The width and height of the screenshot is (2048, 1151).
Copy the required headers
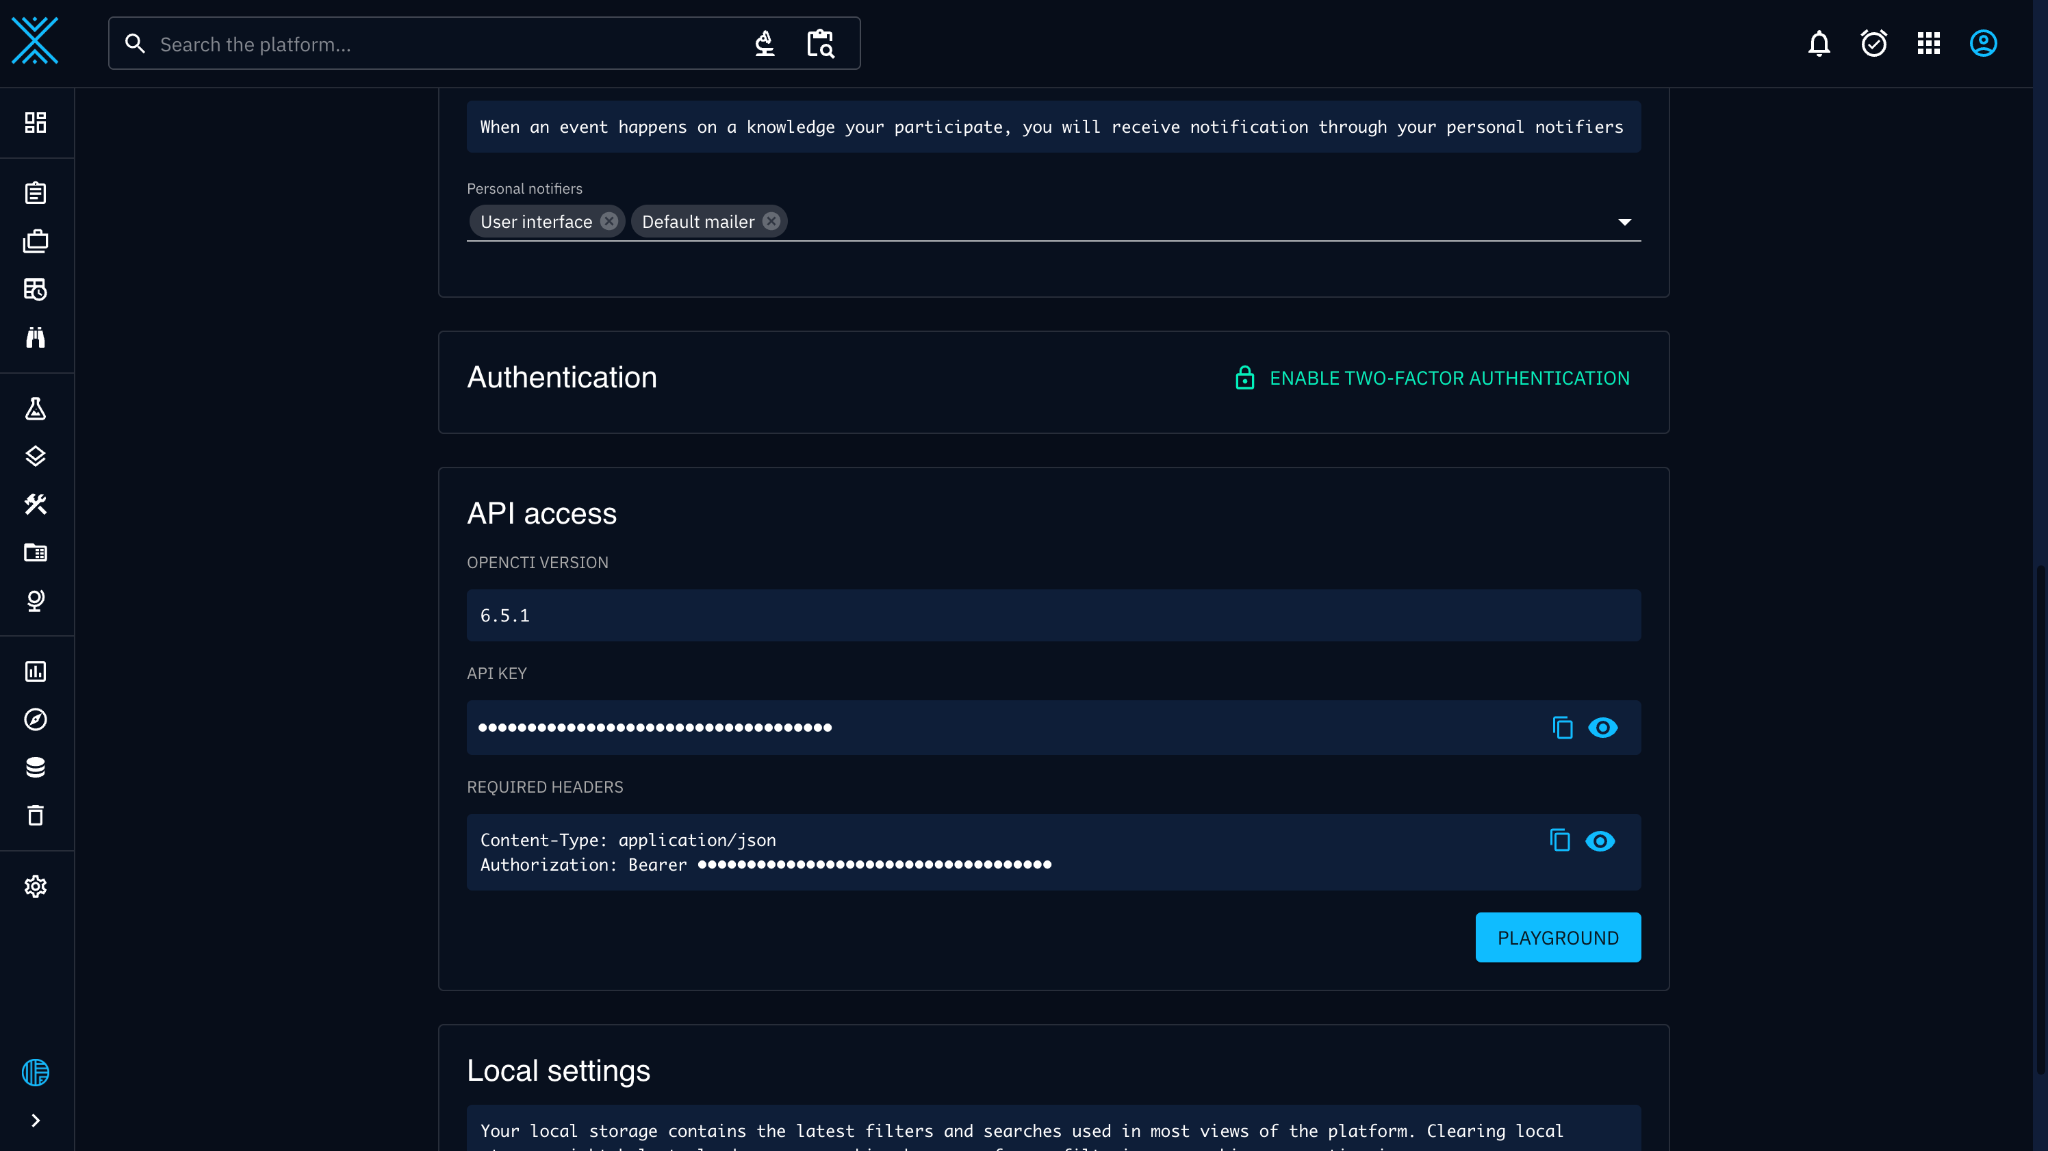[1560, 840]
